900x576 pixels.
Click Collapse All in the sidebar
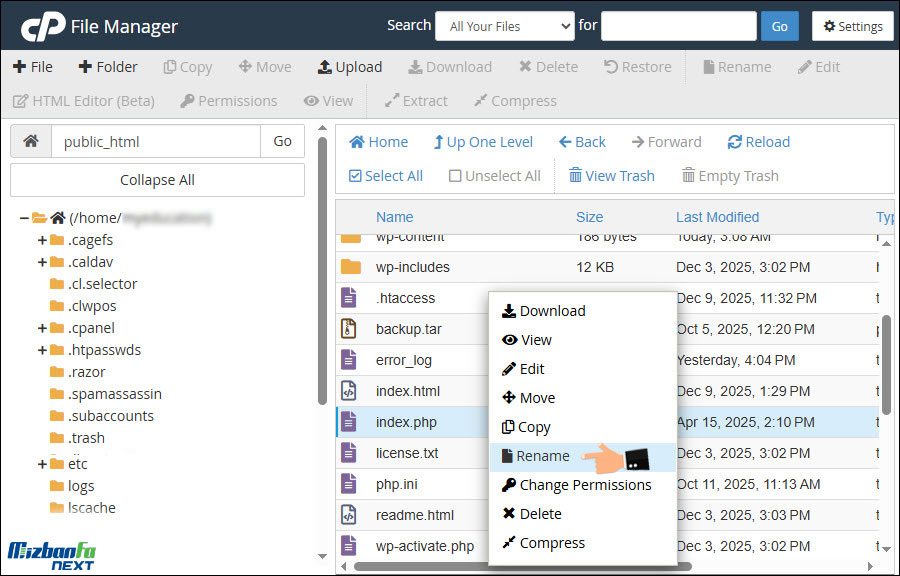[x=157, y=180]
